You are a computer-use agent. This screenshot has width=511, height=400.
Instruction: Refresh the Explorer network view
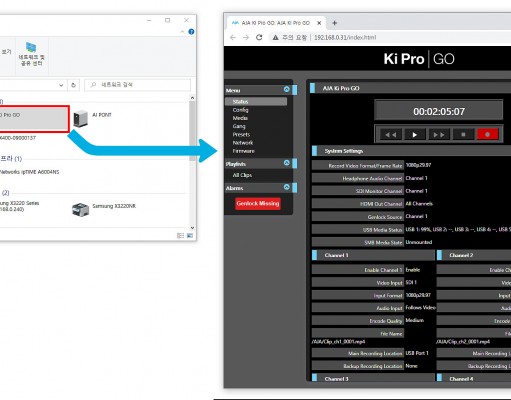click(x=73, y=85)
